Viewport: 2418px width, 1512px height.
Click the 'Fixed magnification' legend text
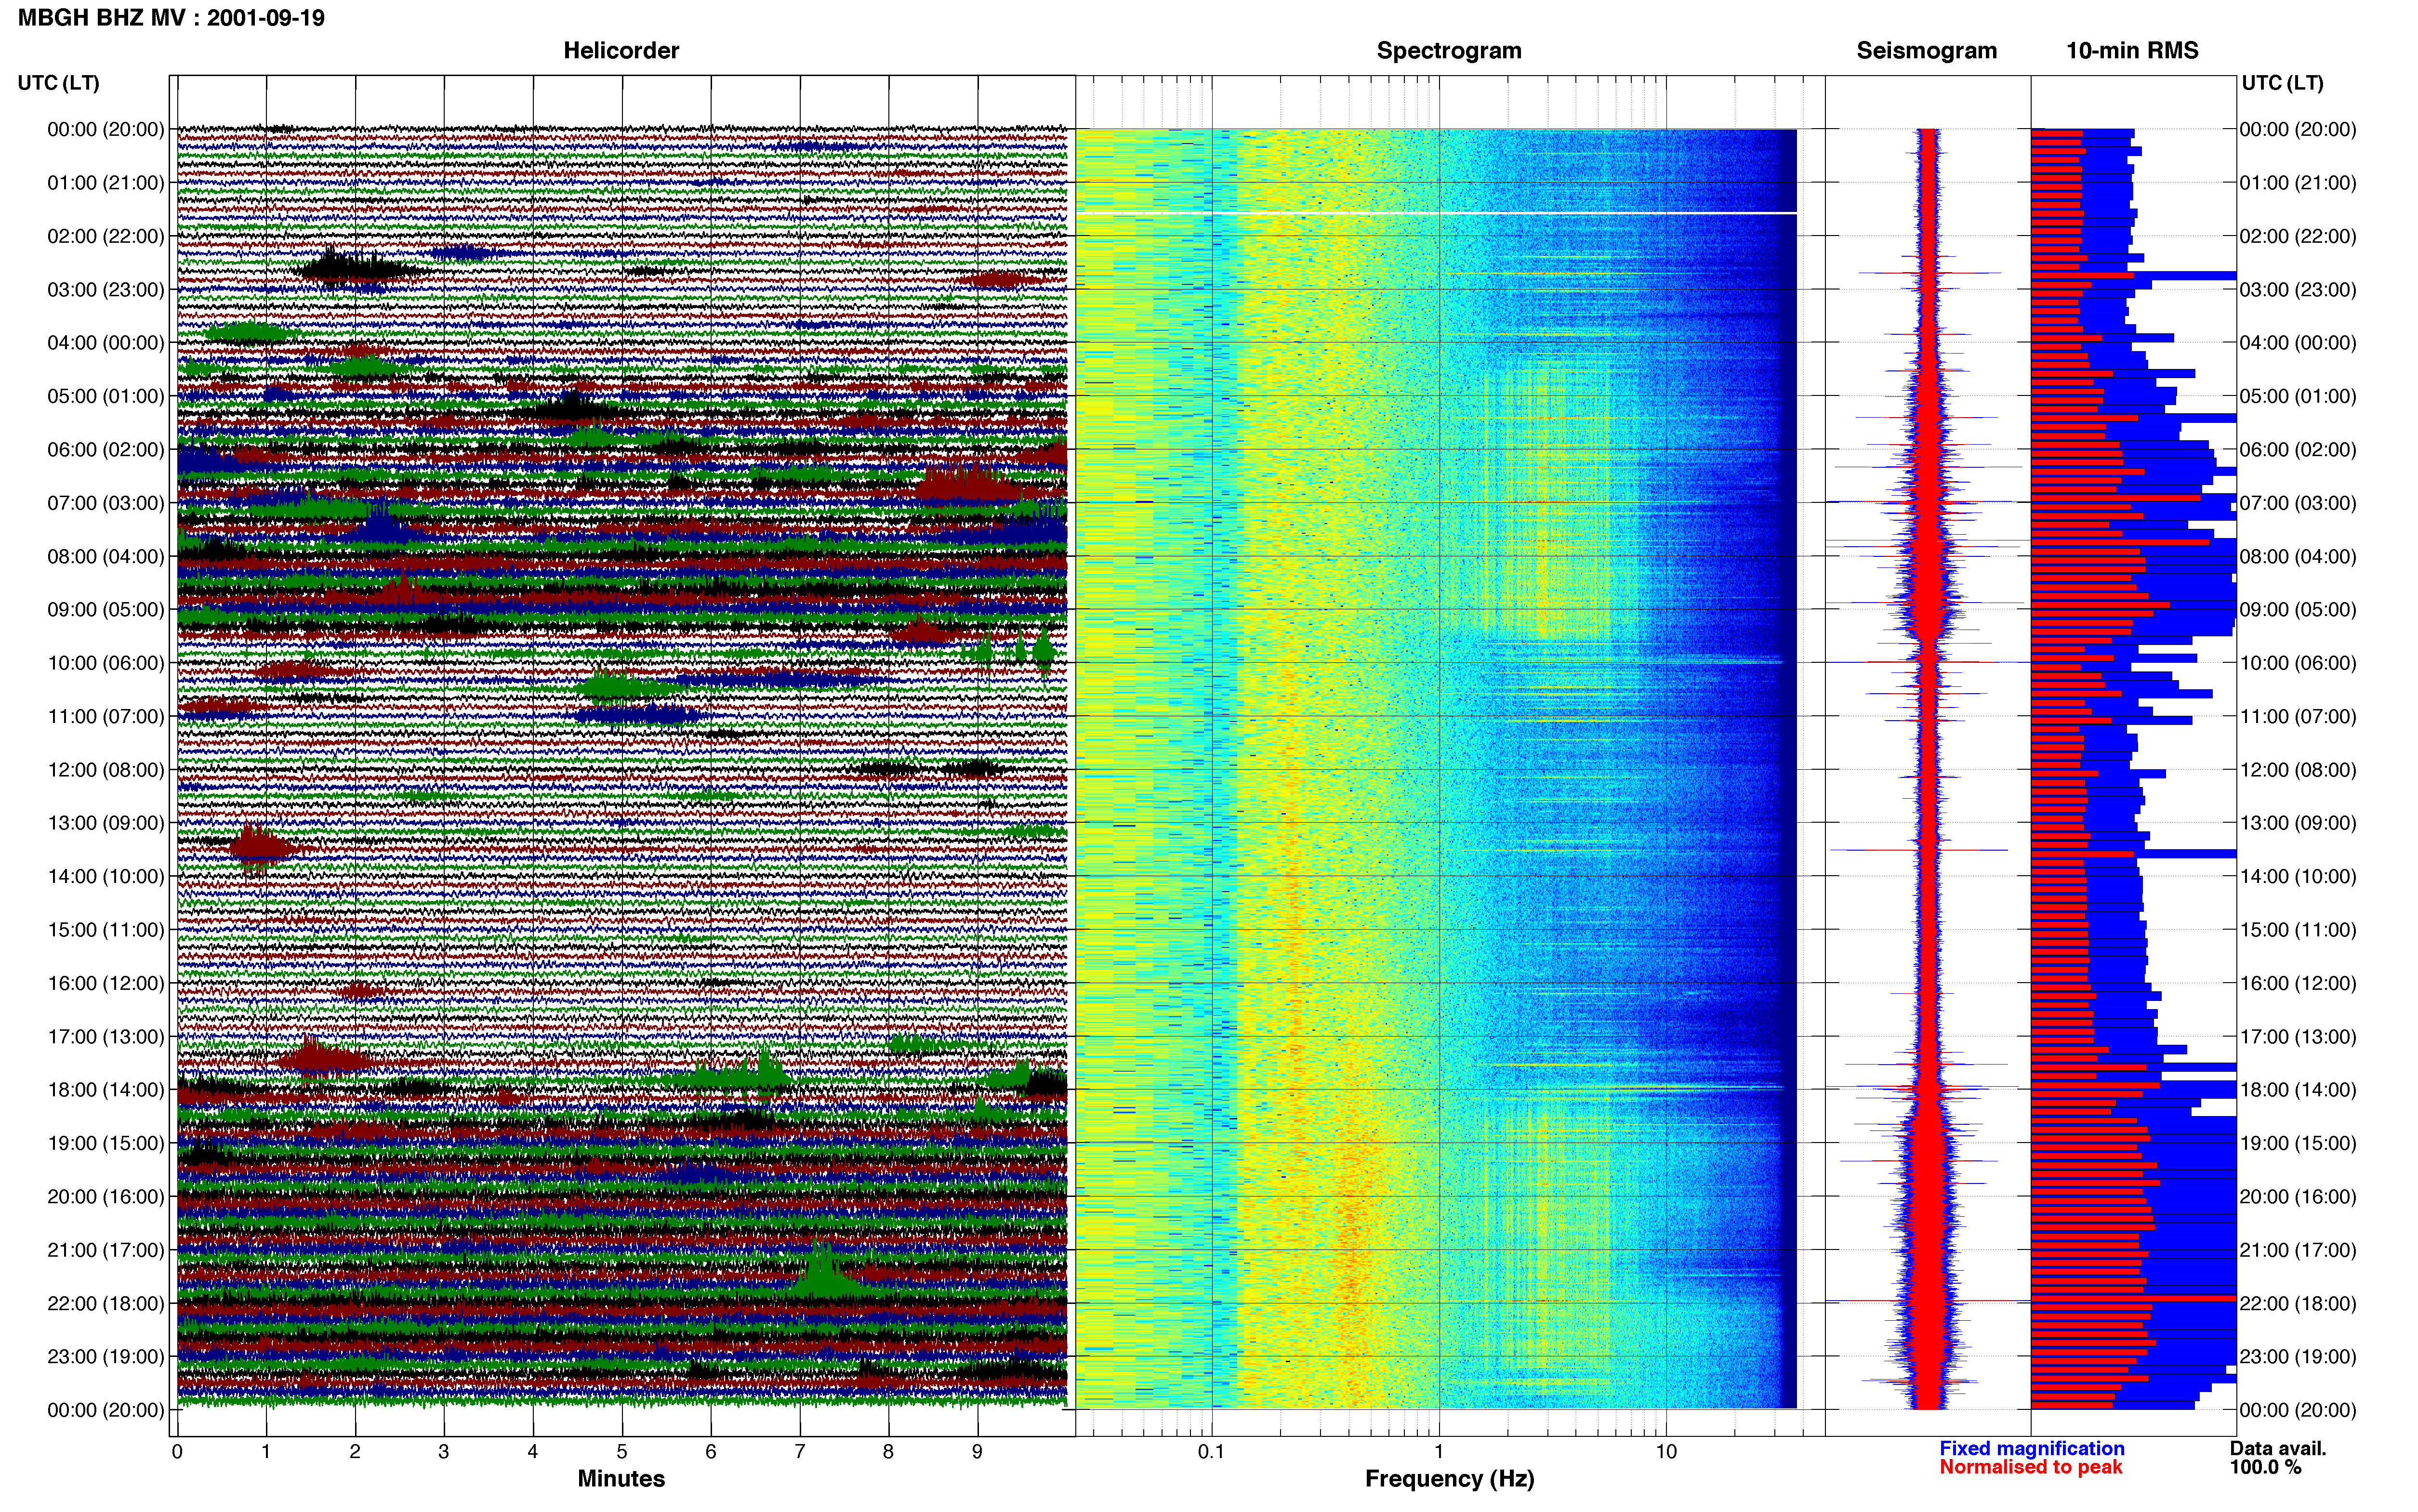(2031, 1448)
